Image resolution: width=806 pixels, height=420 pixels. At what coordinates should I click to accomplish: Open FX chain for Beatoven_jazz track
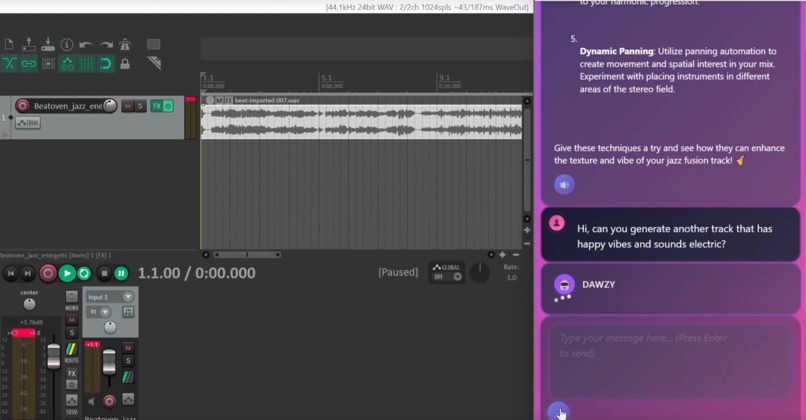pos(157,106)
